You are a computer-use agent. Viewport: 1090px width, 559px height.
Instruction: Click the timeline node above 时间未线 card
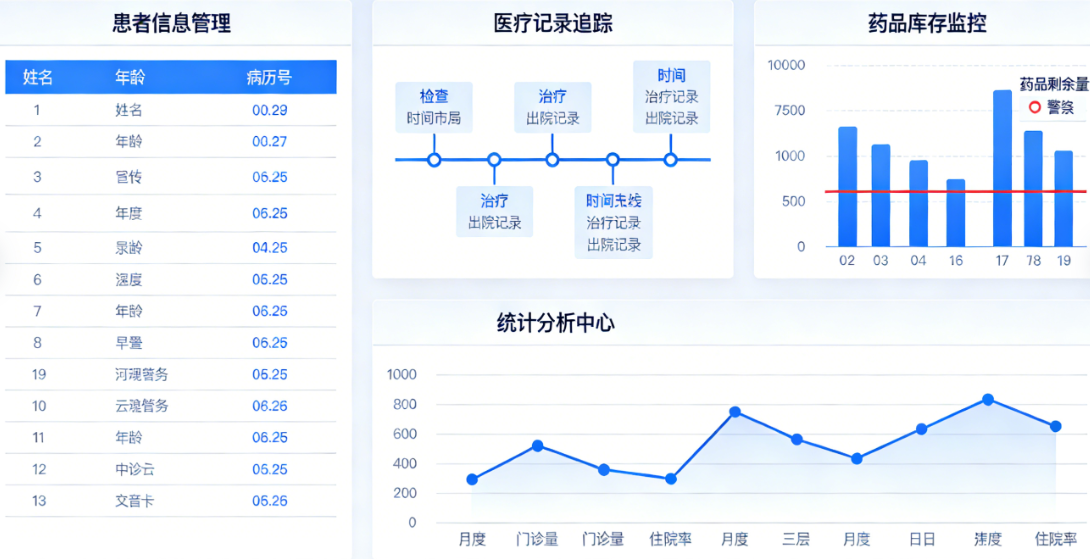click(x=612, y=160)
